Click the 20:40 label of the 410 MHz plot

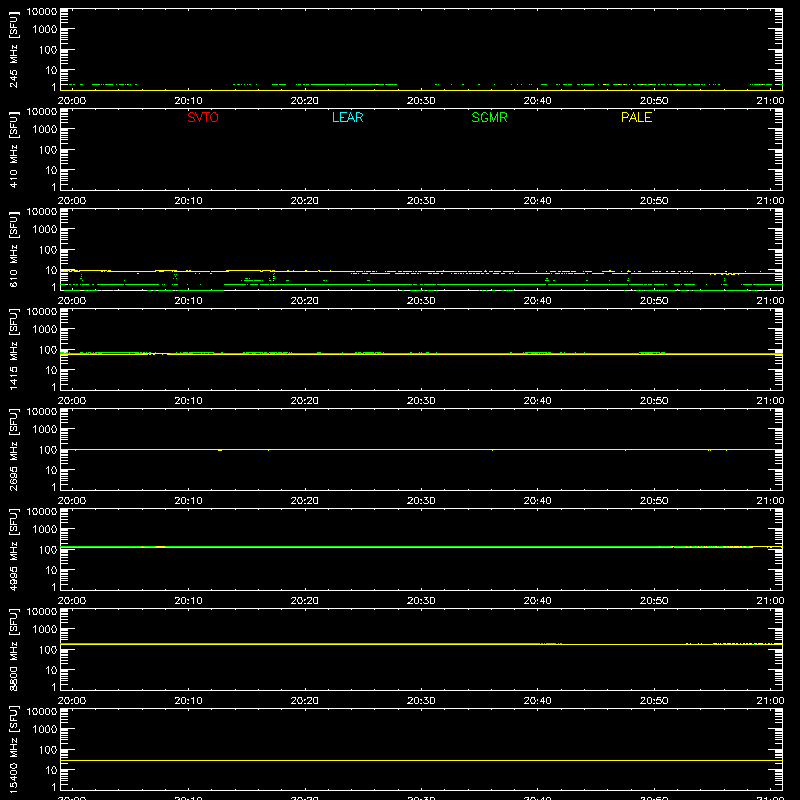pos(537,201)
